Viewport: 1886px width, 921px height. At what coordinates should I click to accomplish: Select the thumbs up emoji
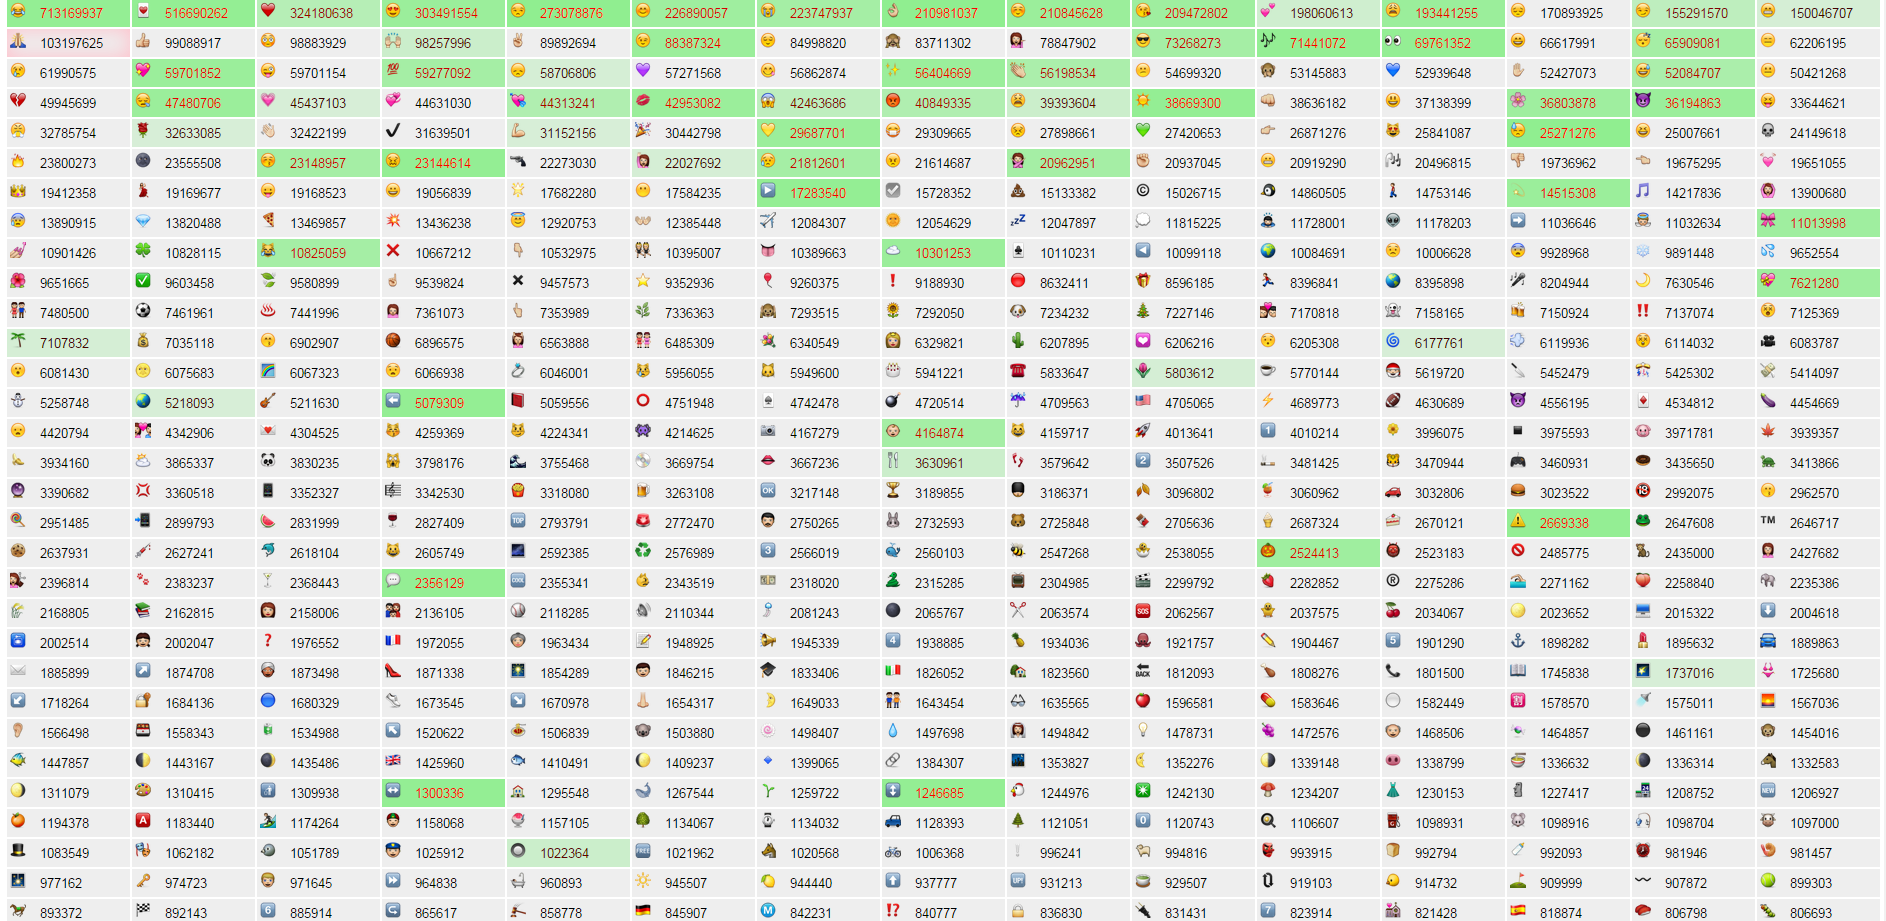(x=144, y=42)
